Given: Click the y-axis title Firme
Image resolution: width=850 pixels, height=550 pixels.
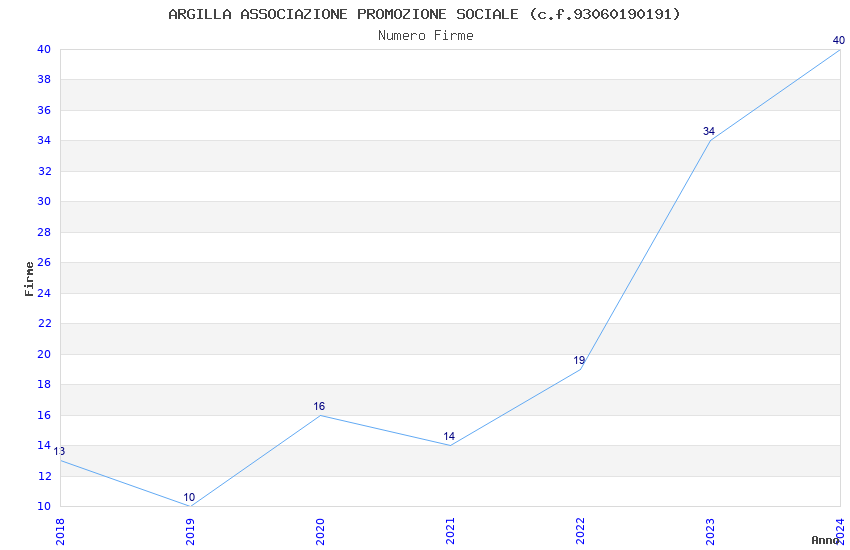Looking at the screenshot, I should click(x=29, y=279).
